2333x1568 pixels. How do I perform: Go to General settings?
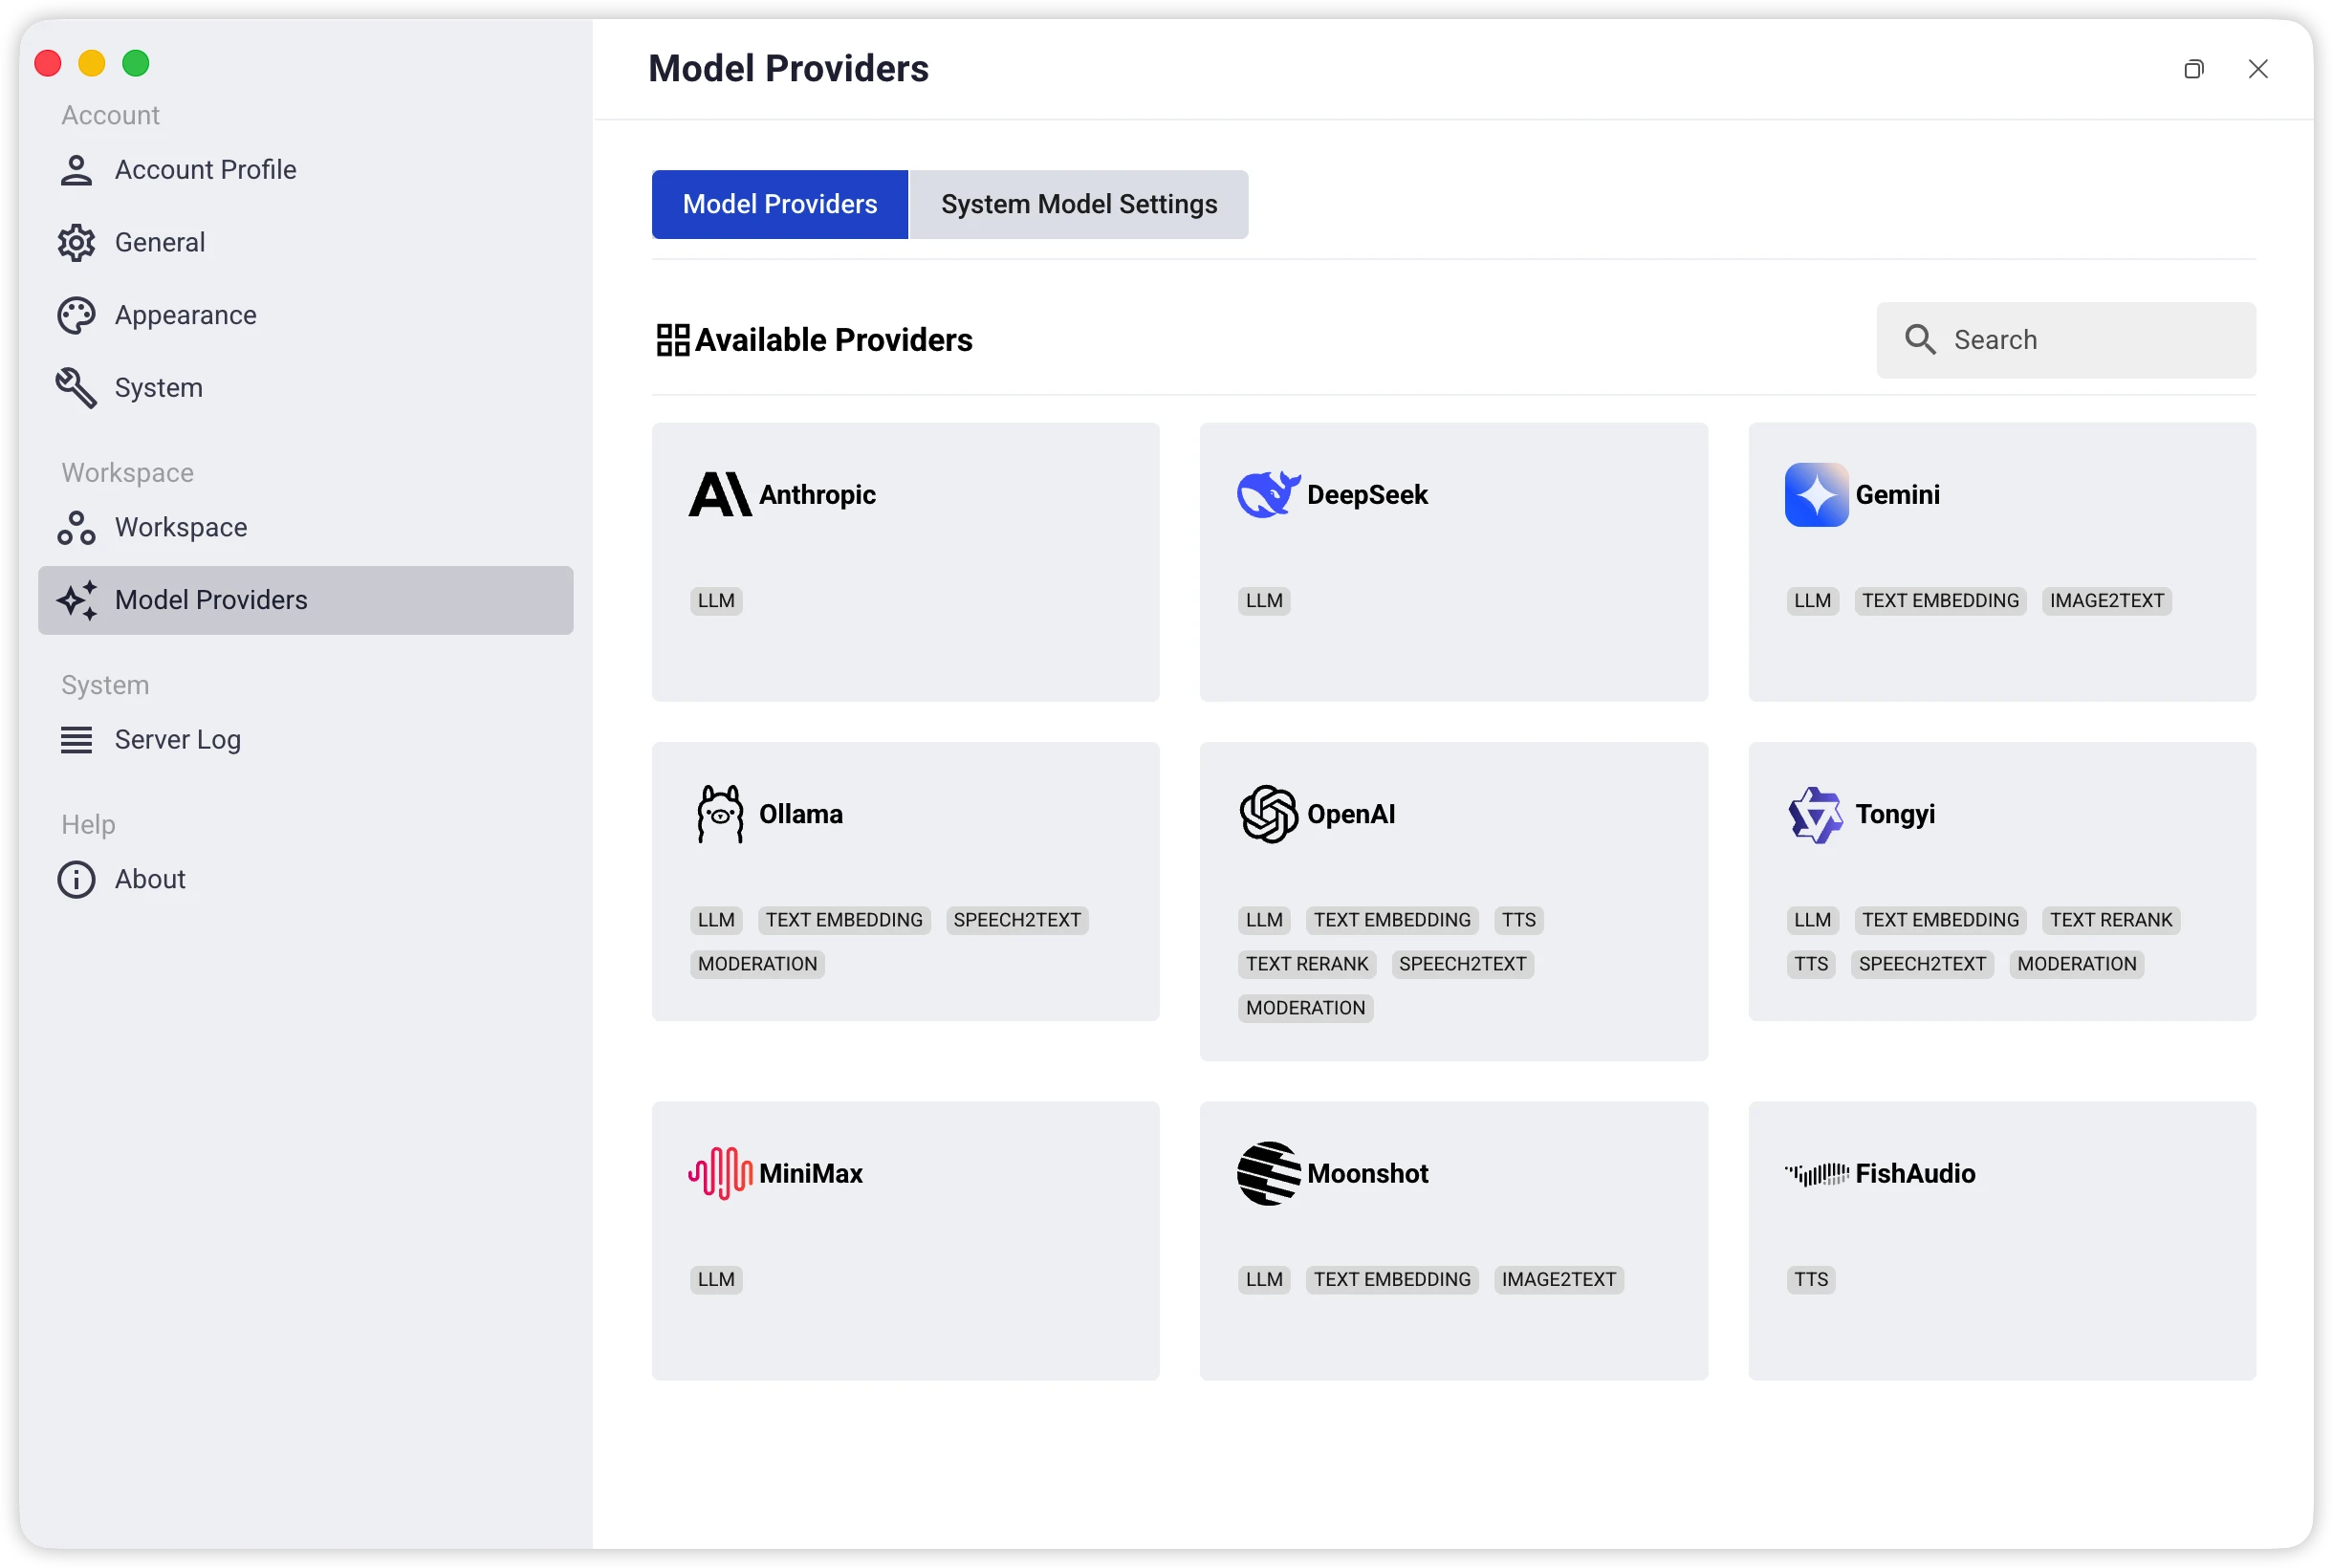coord(306,243)
